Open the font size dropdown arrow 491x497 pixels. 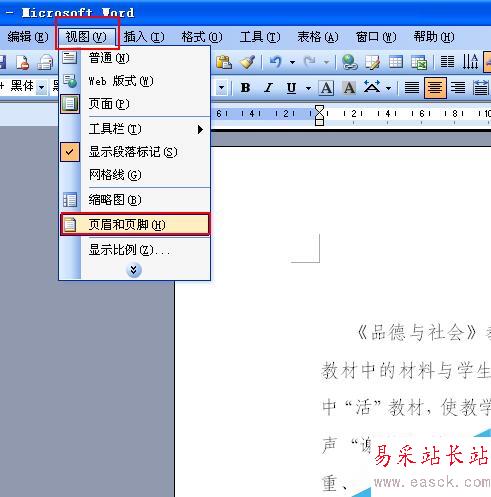pos(221,88)
